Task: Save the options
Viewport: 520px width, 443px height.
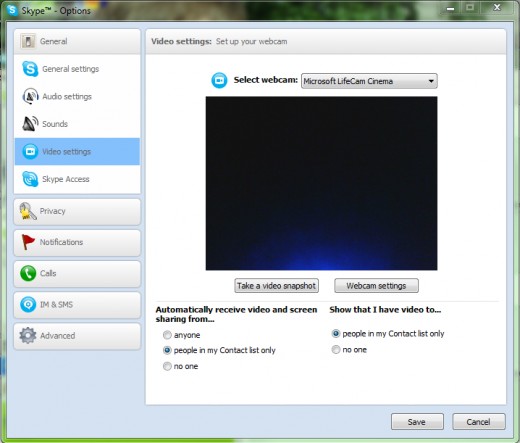Action: click(x=417, y=422)
